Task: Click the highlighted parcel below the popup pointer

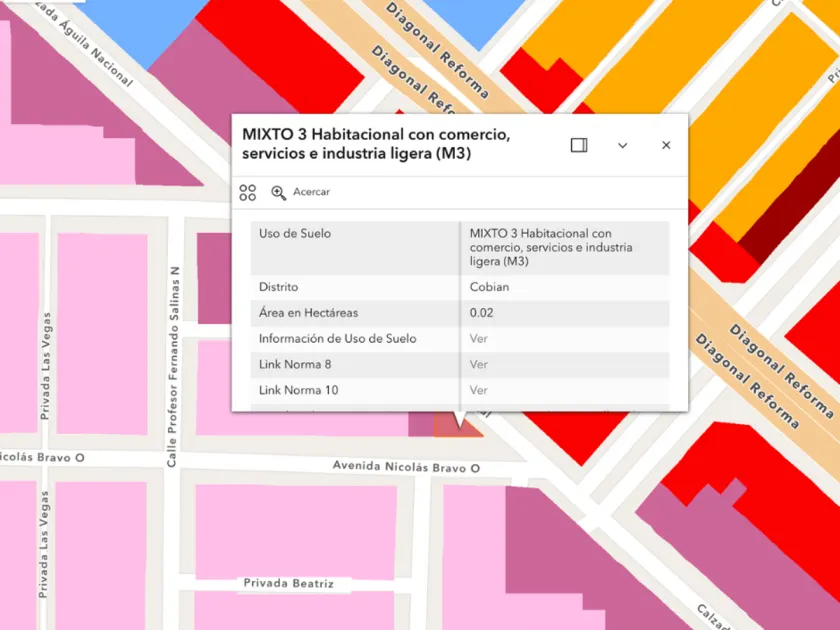Action: pyautogui.click(x=458, y=426)
